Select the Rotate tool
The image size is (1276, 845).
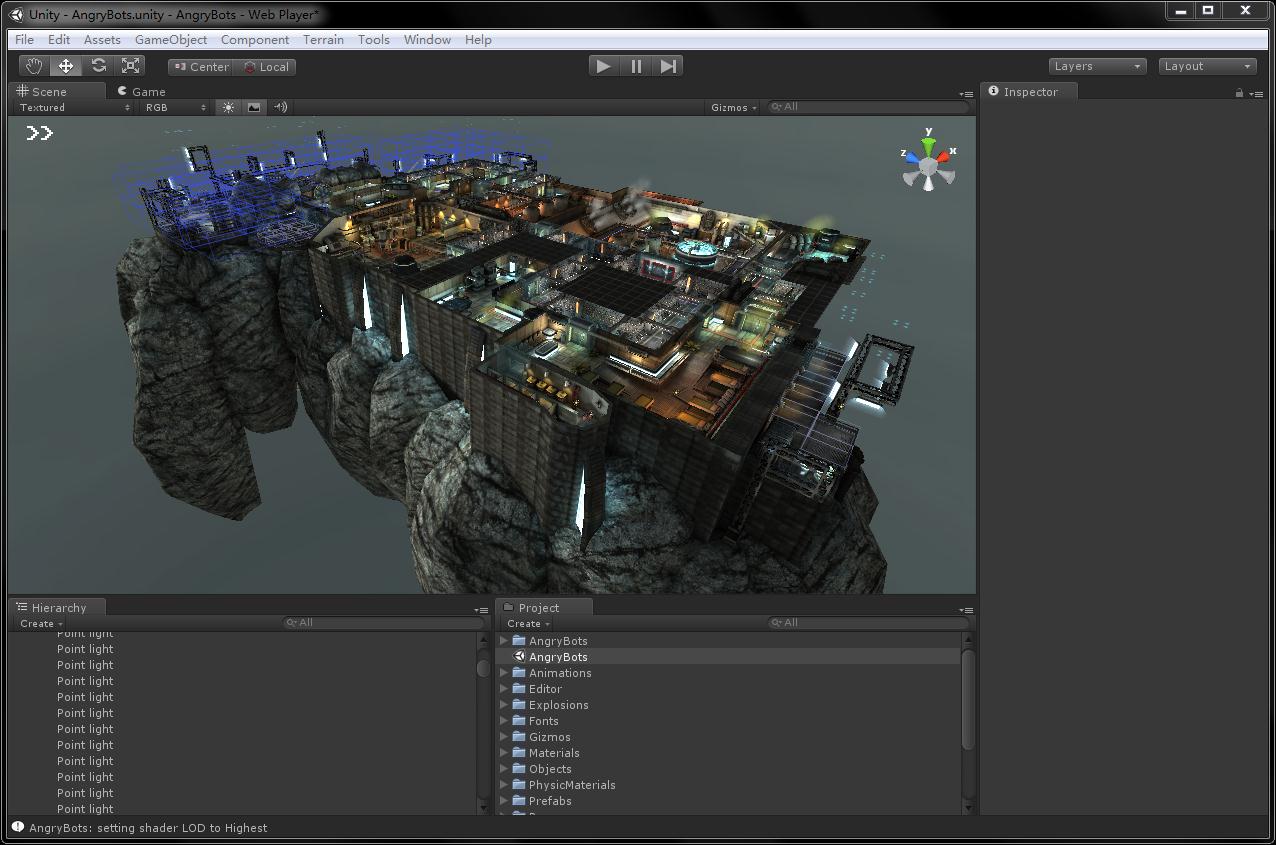tap(98, 66)
